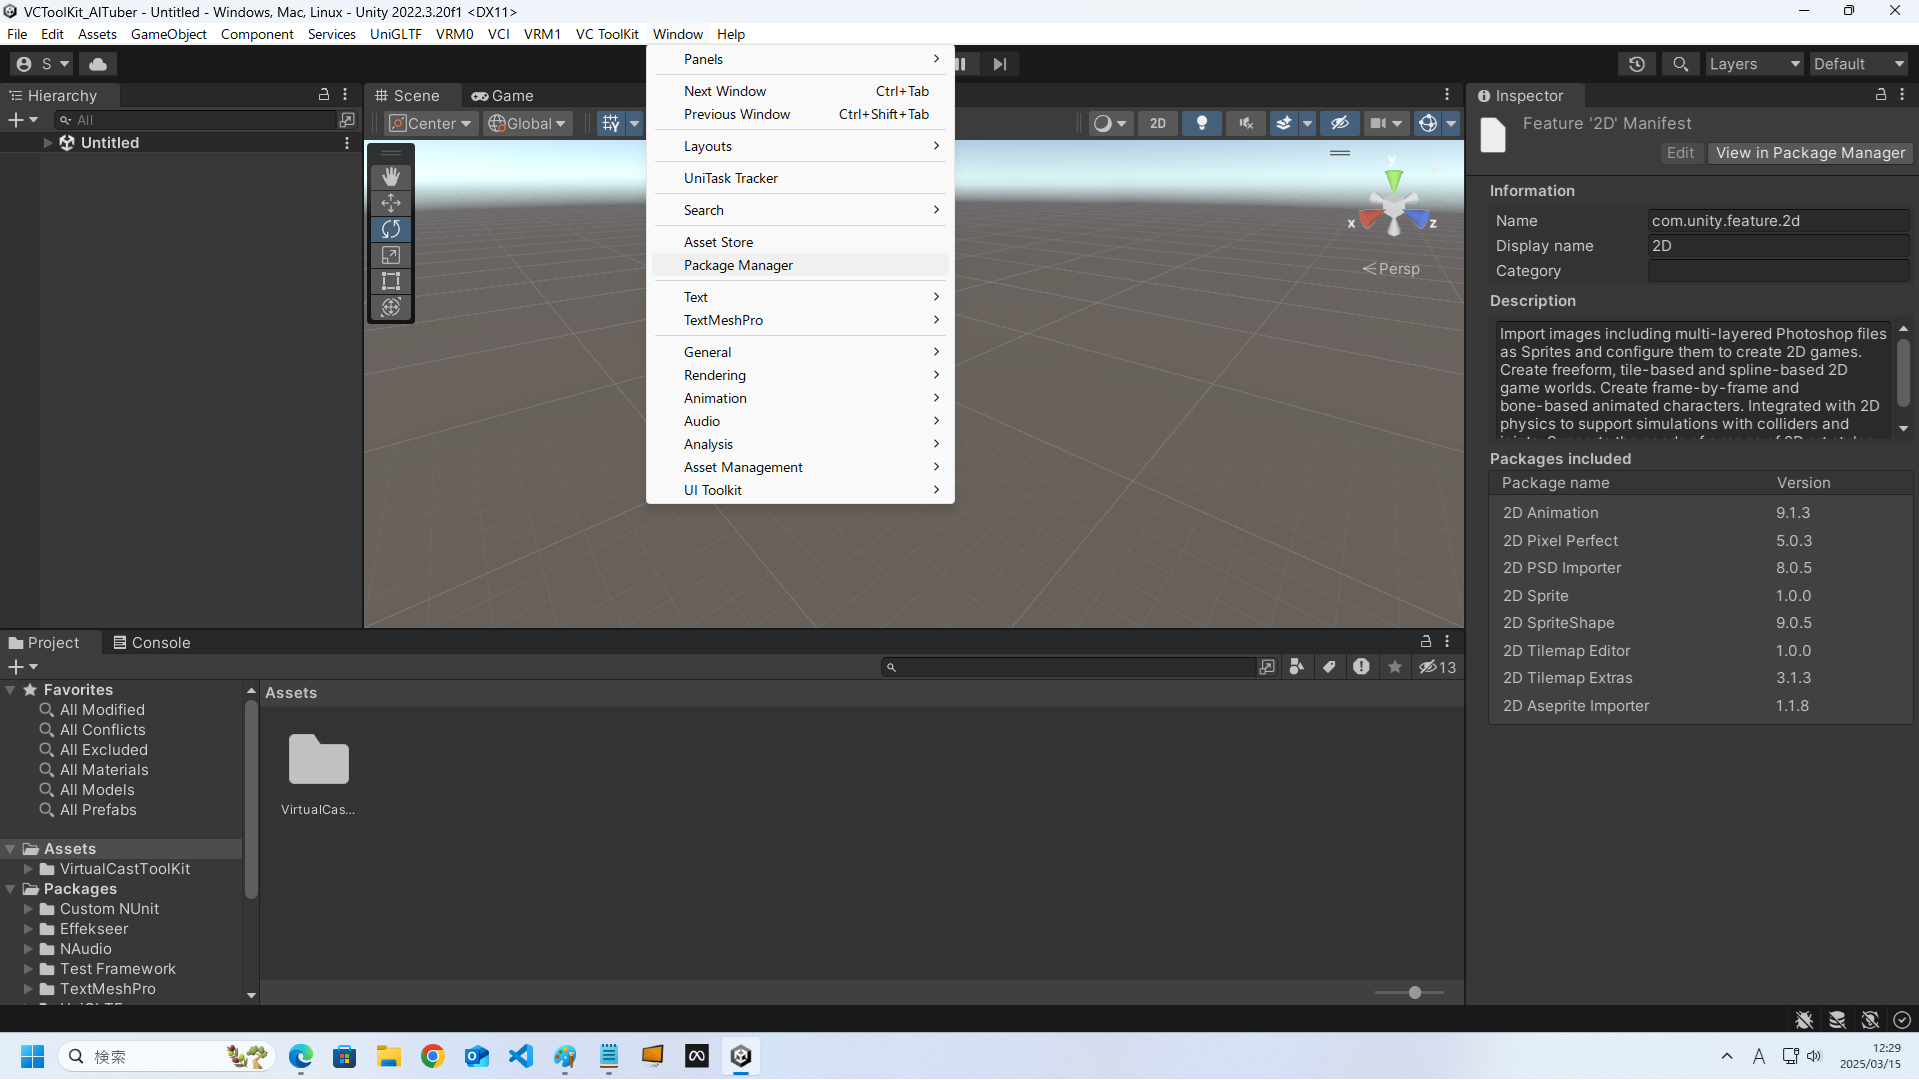Viewport: 1919px width, 1080px height.
Task: Click the Windows Start button
Action: [33, 1056]
